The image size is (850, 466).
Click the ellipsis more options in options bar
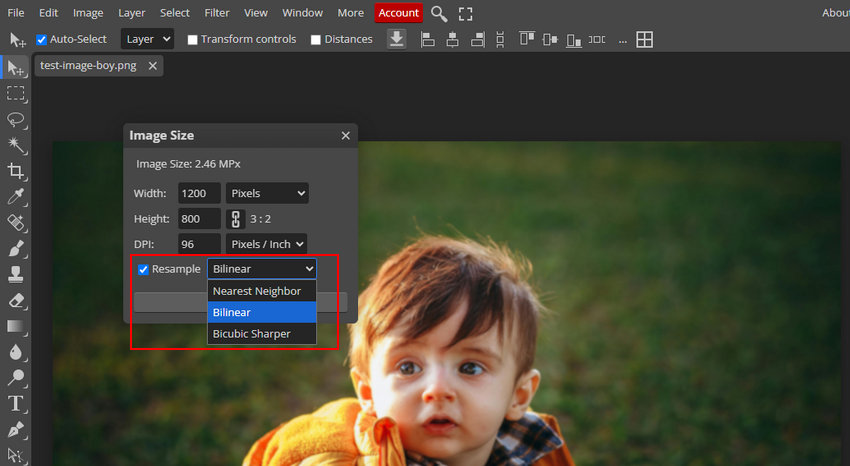622,40
